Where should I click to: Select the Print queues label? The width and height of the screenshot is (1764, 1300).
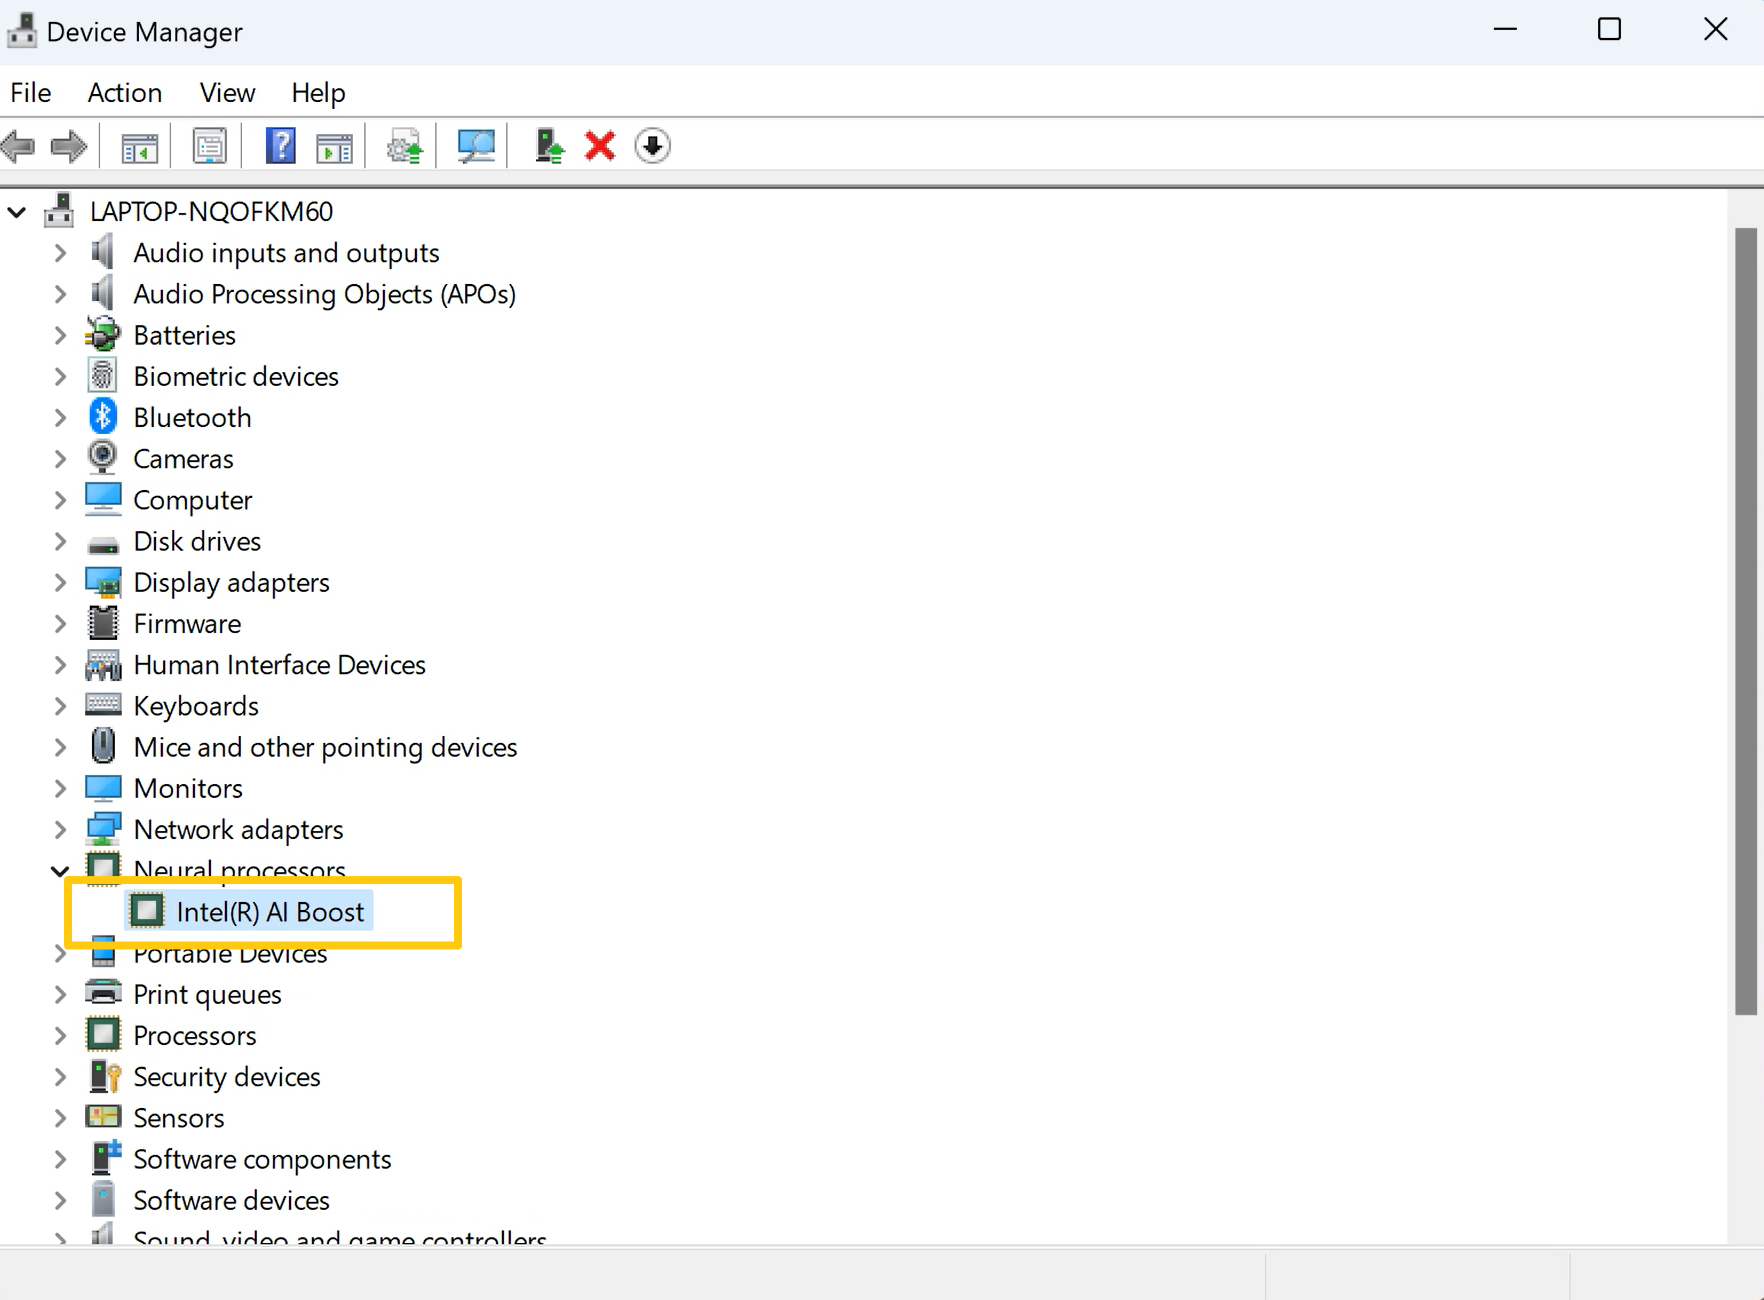pyautogui.click(x=207, y=994)
